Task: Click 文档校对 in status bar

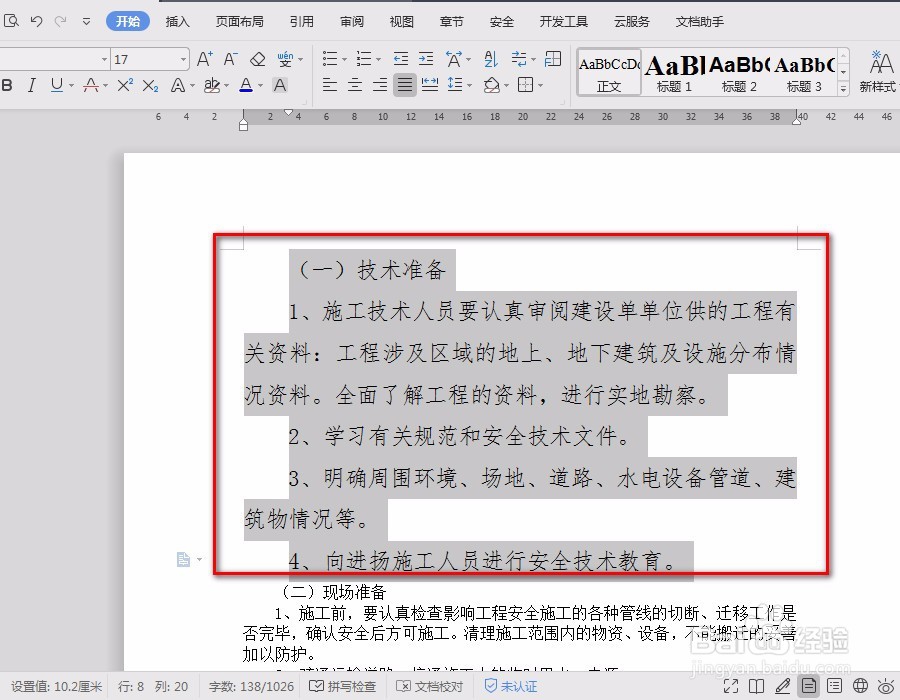Action: (430, 686)
